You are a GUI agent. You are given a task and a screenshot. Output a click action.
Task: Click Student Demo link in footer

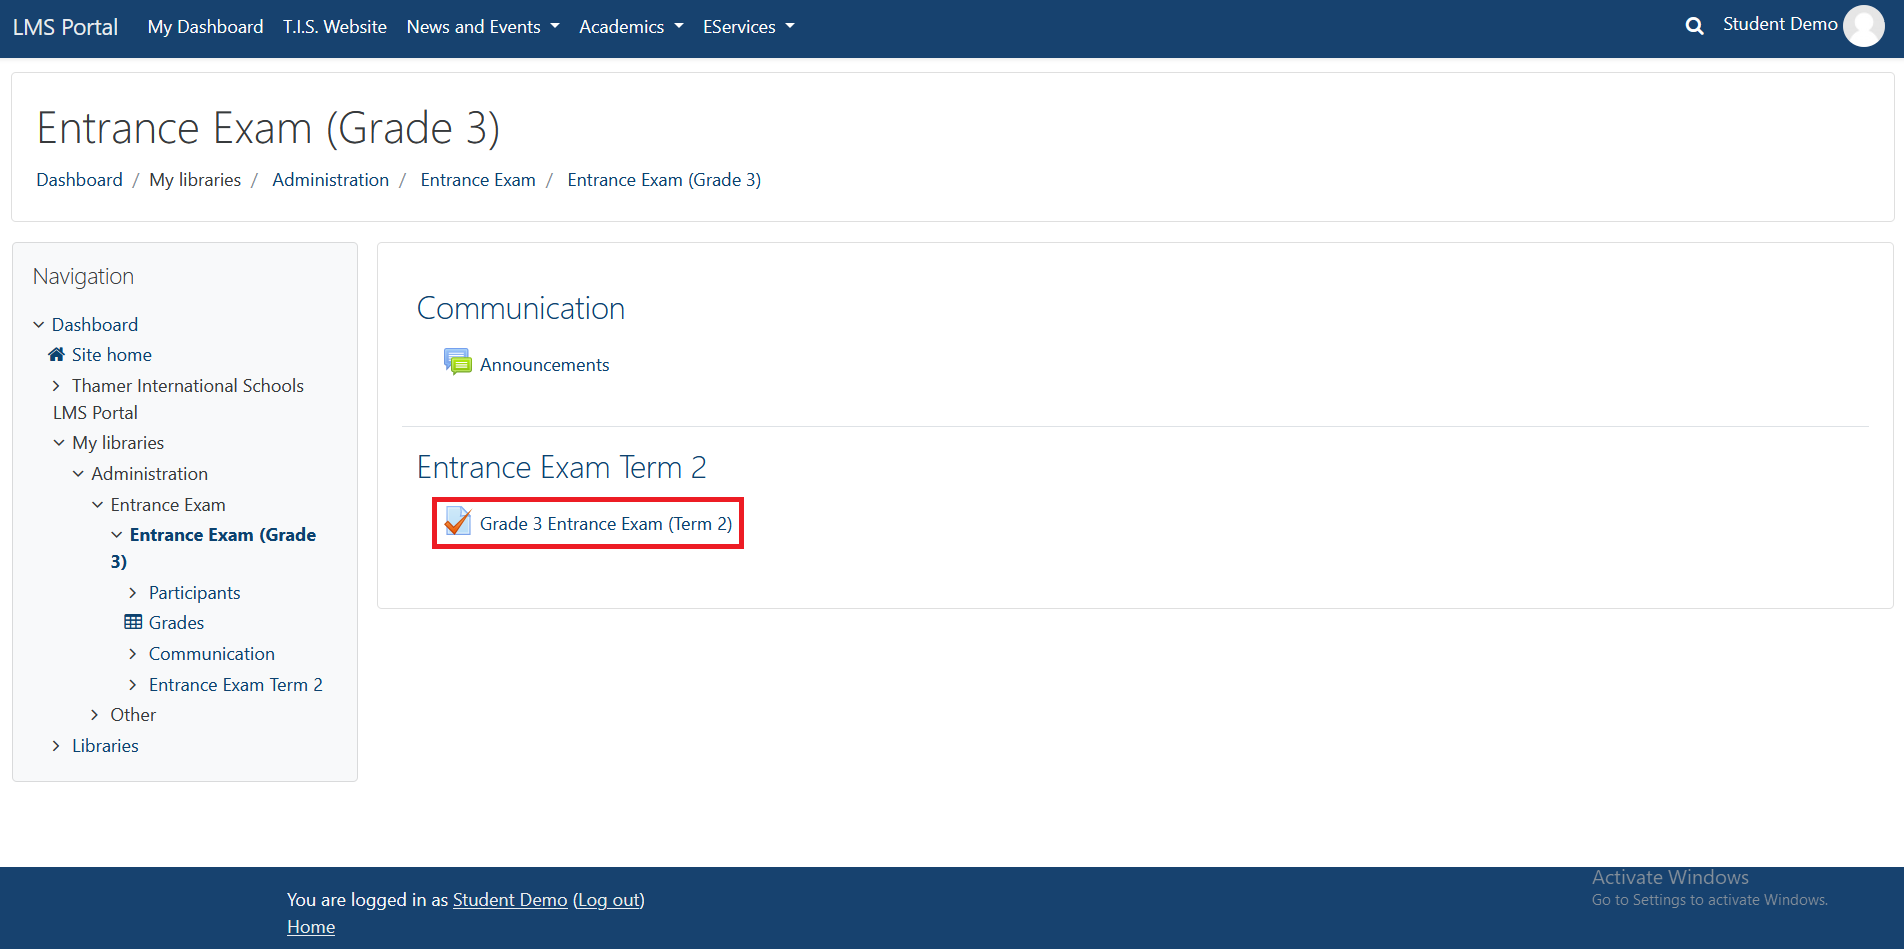[x=510, y=900]
